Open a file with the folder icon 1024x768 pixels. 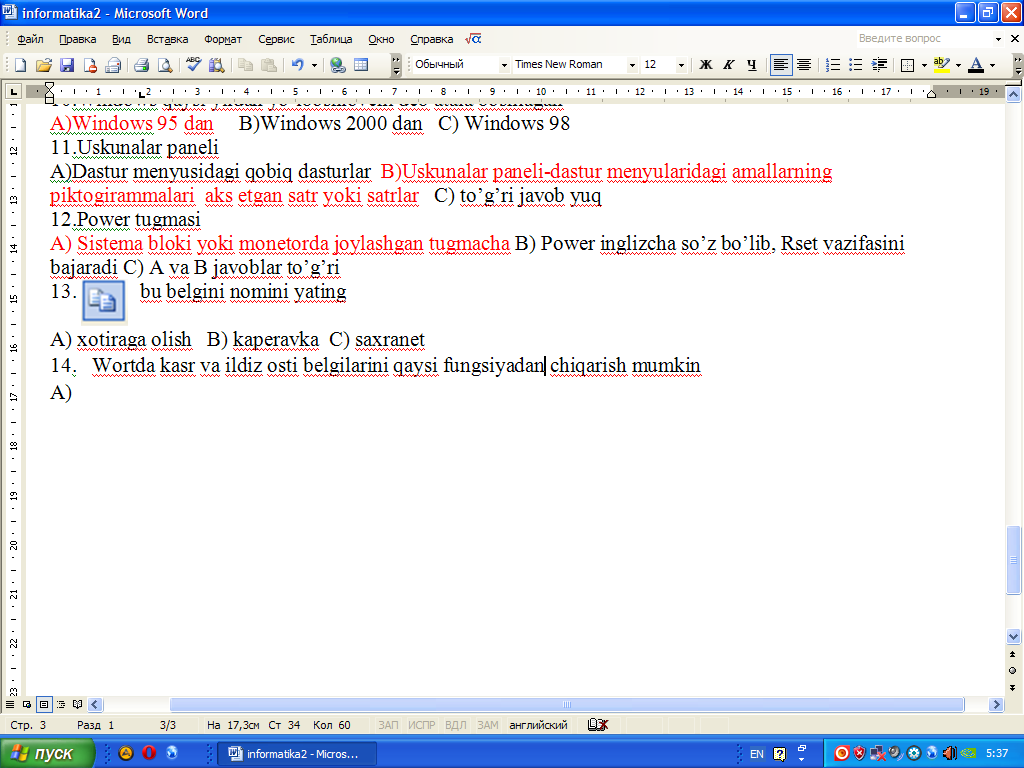(44, 65)
